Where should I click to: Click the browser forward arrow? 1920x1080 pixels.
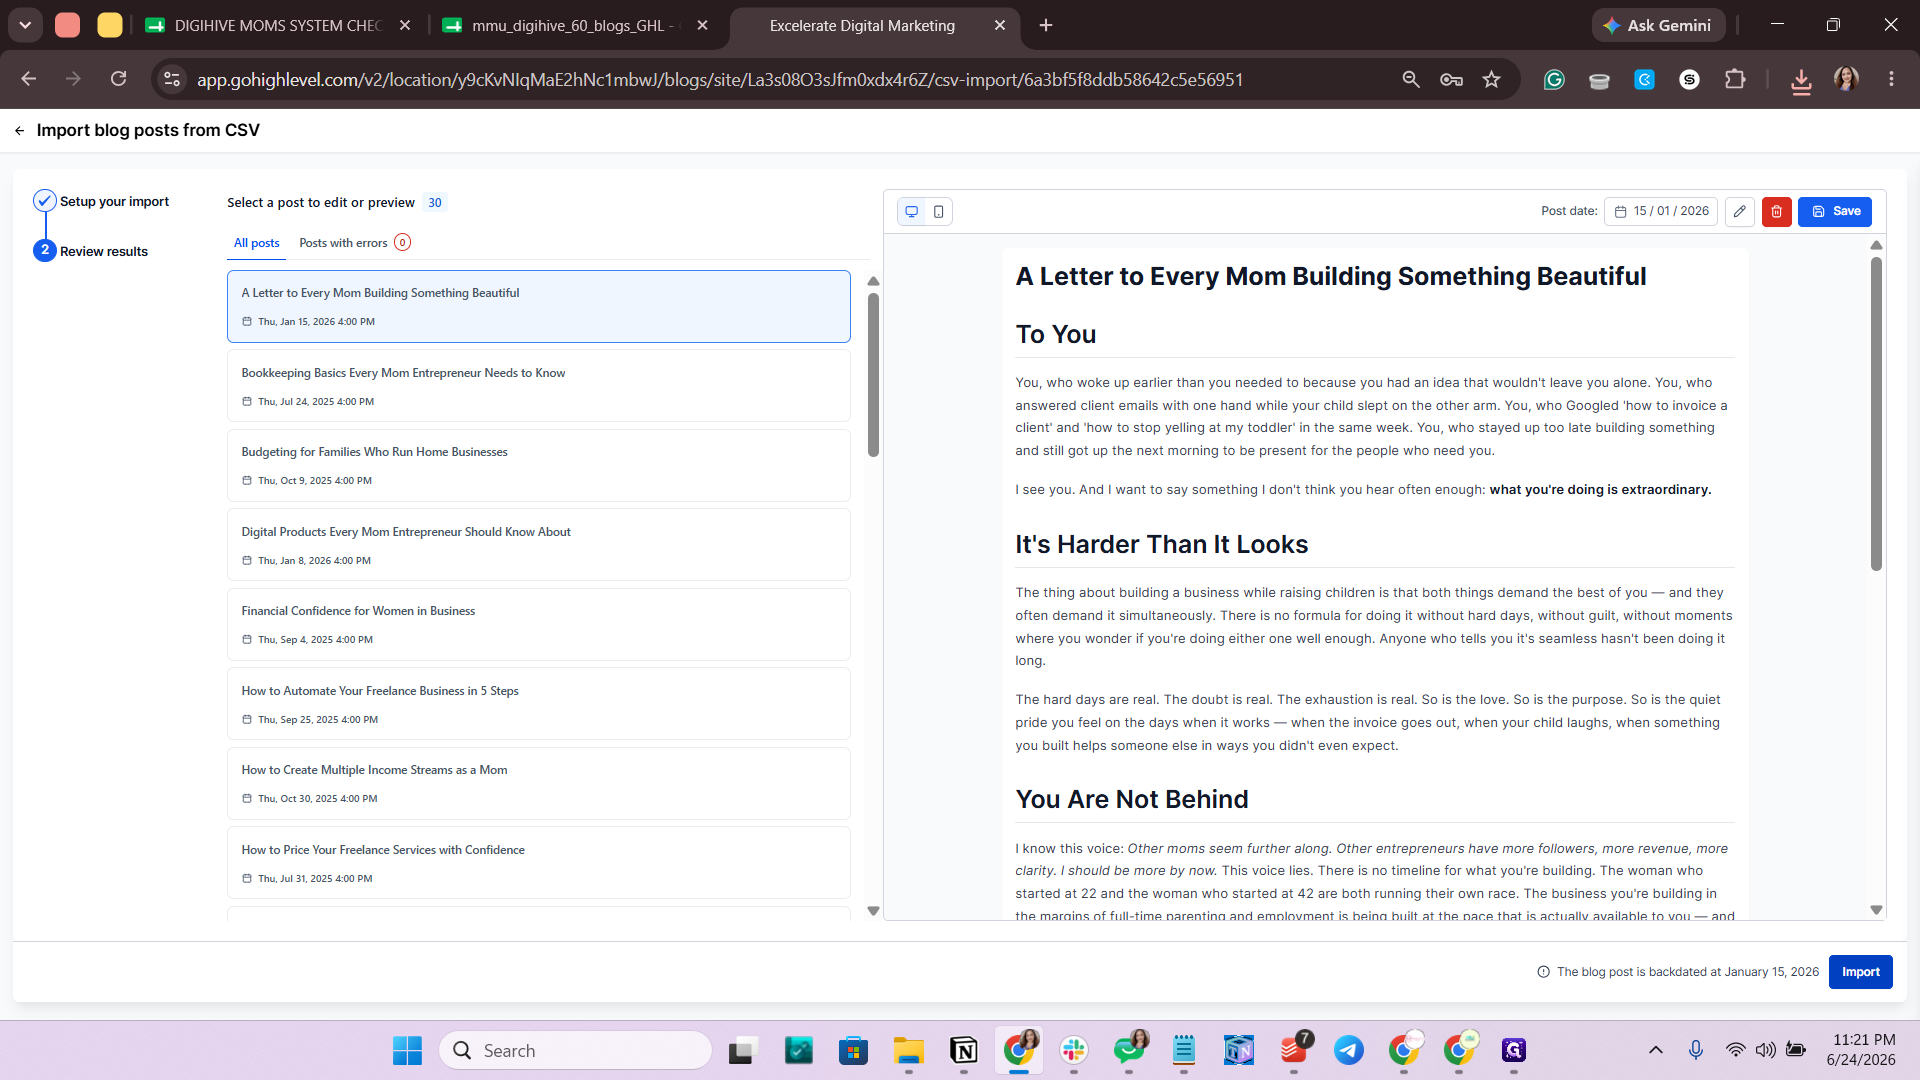pos(73,79)
